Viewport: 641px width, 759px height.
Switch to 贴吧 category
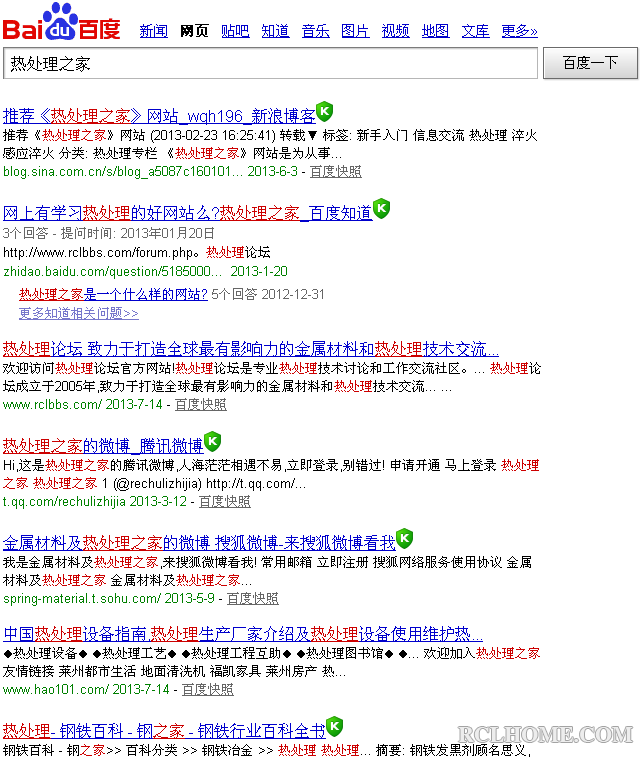(235, 31)
